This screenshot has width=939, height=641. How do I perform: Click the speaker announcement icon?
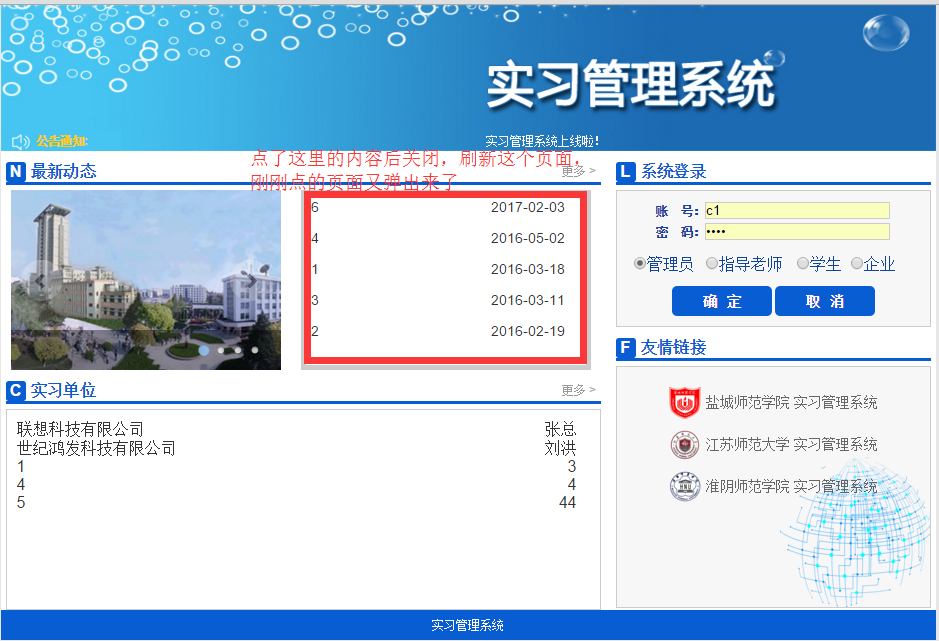(x=21, y=142)
